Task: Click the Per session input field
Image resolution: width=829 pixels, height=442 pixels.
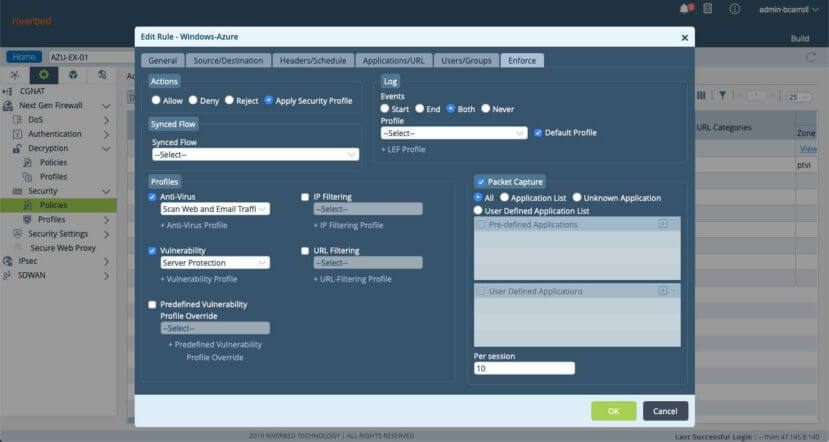Action: tap(524, 368)
